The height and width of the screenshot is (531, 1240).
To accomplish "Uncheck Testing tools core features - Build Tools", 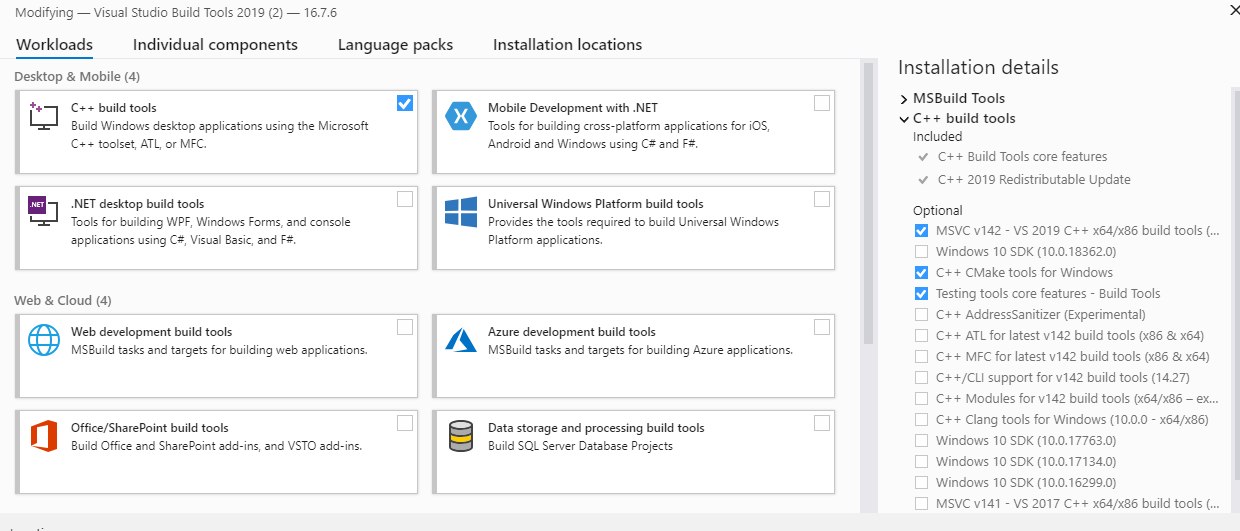I will tap(921, 294).
